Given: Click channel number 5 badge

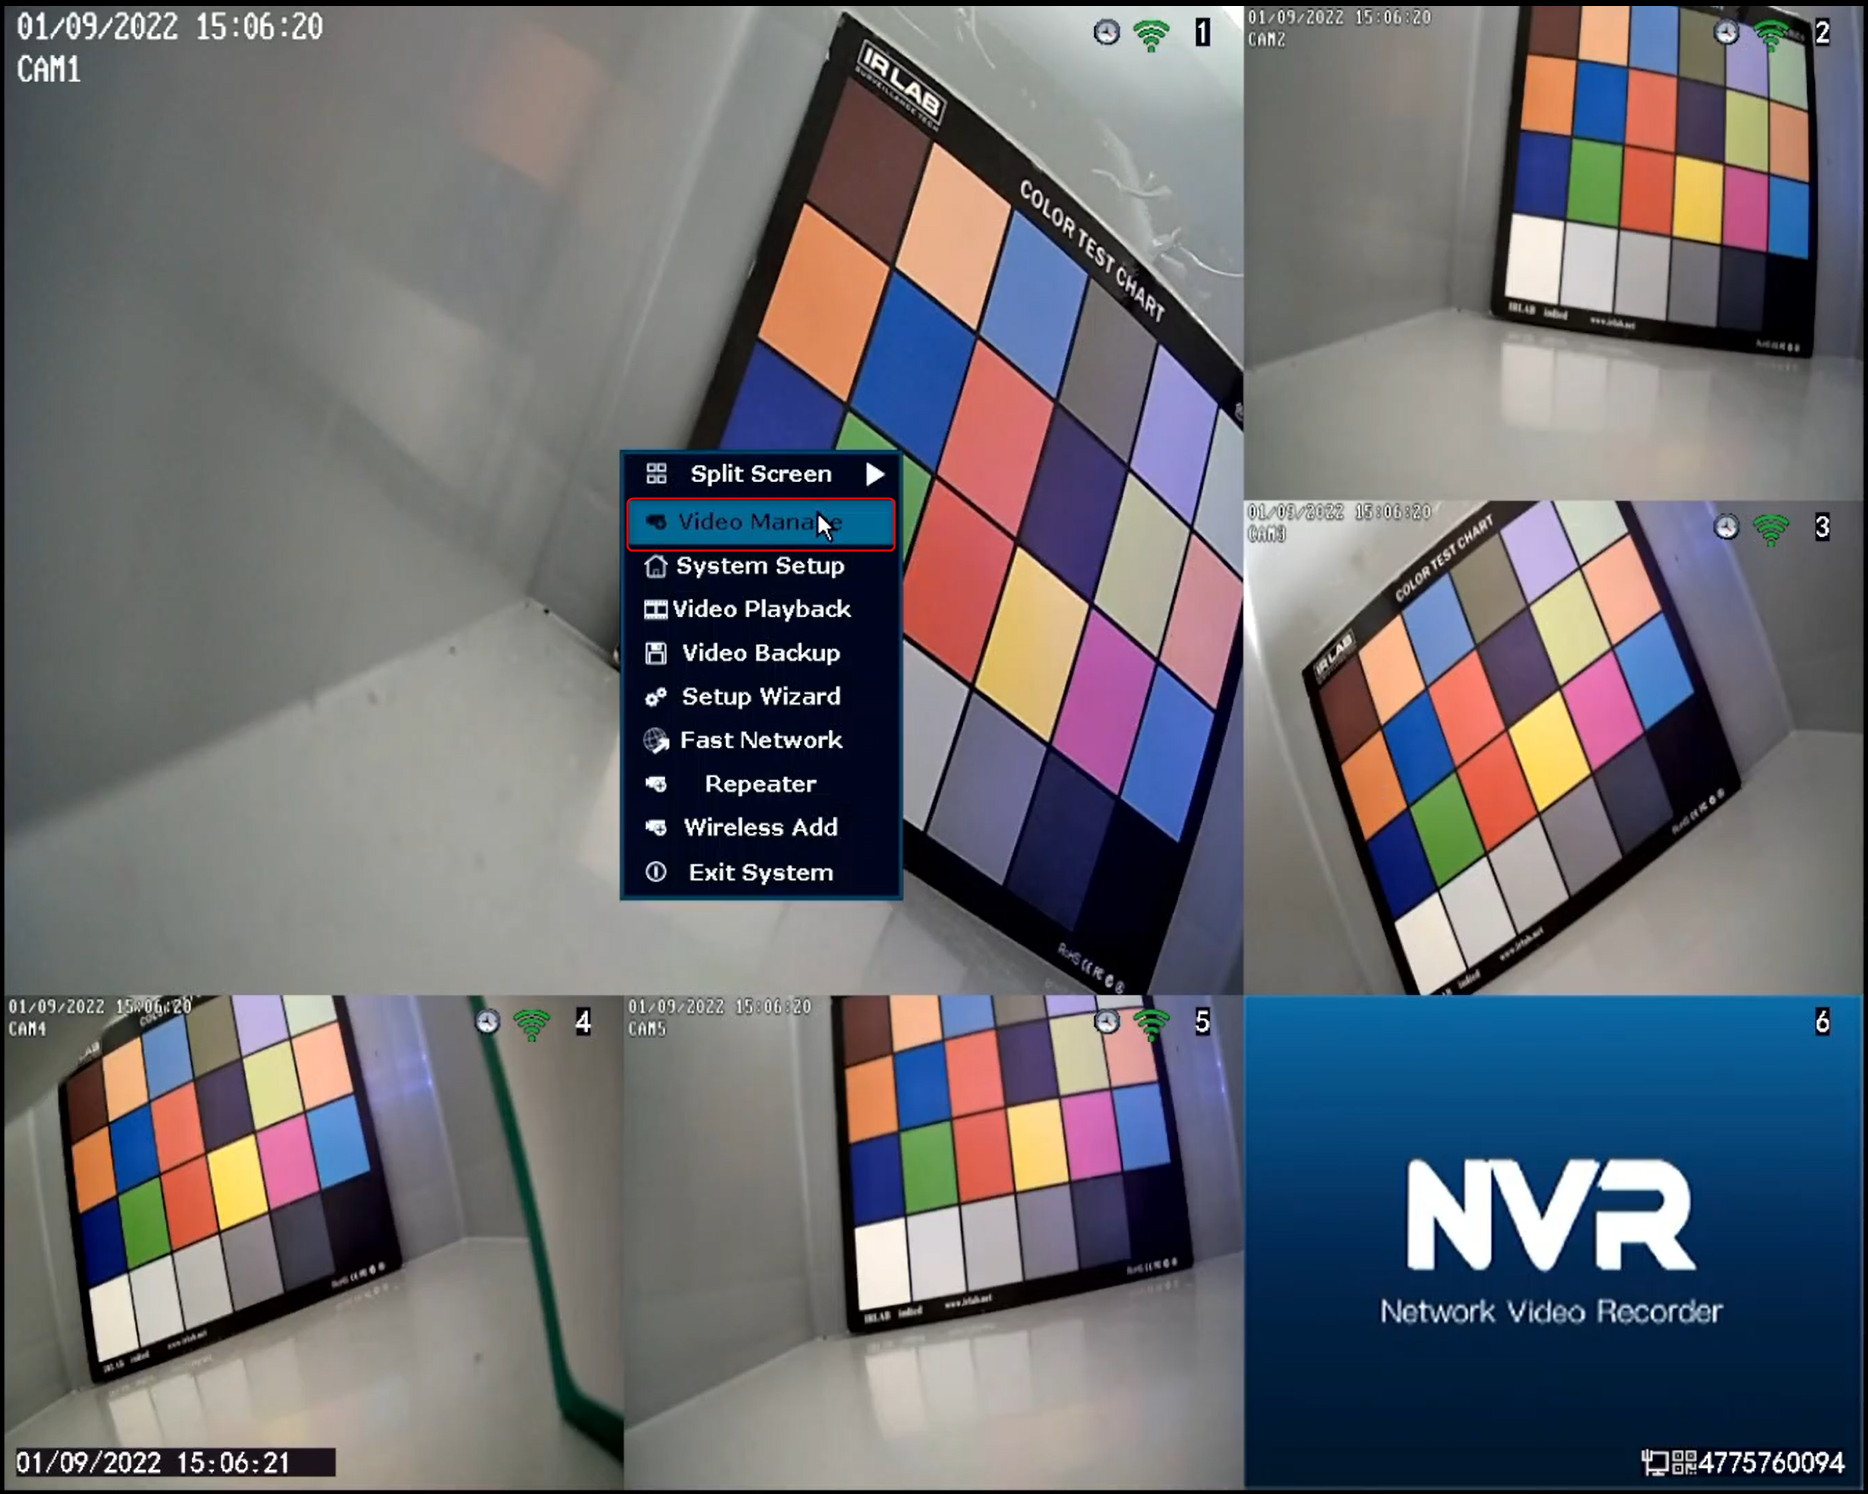Looking at the screenshot, I should pos(1203,1021).
